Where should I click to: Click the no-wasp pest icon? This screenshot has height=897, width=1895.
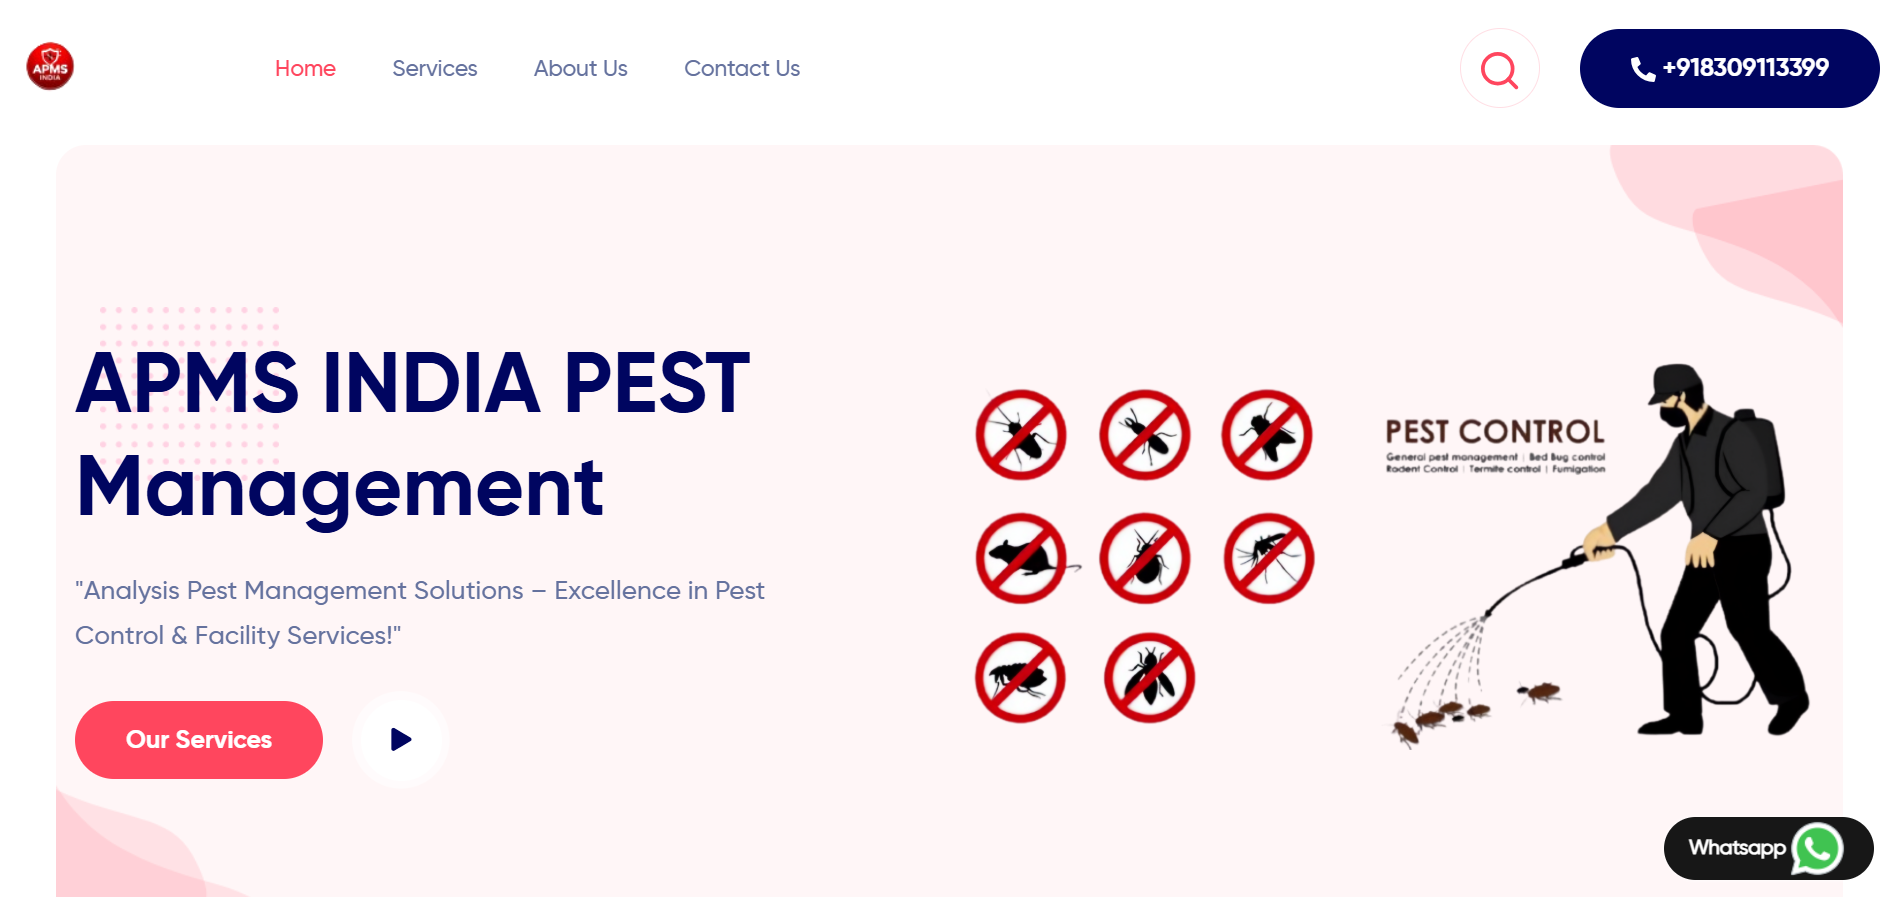[1149, 678]
